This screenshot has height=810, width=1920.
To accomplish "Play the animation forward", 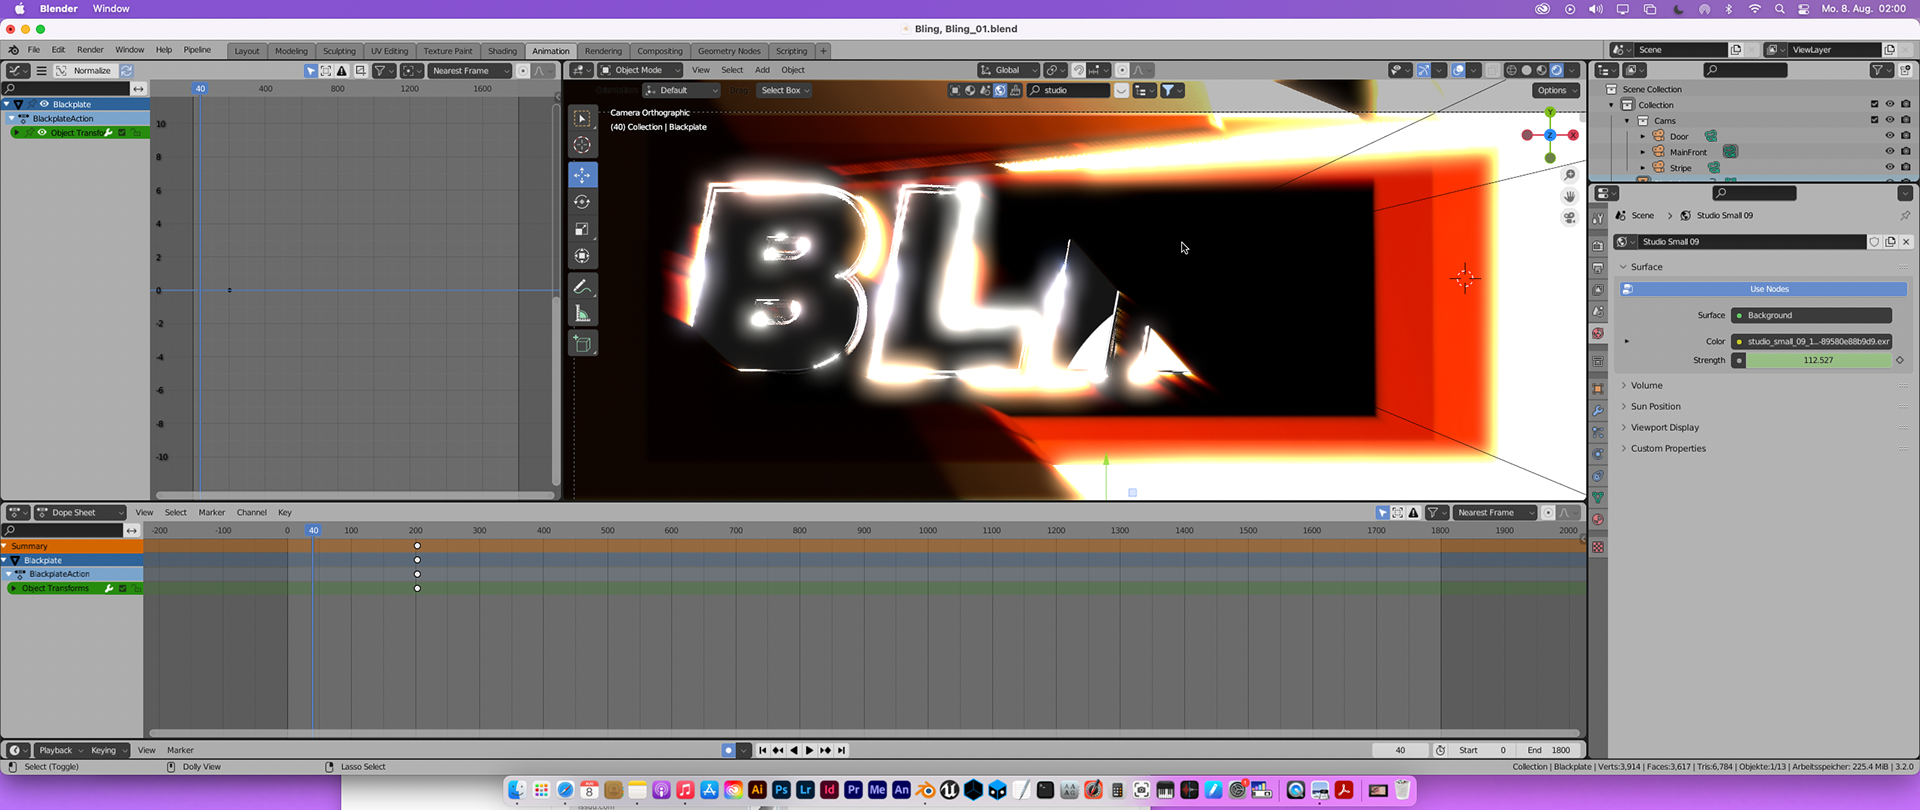I will (810, 750).
